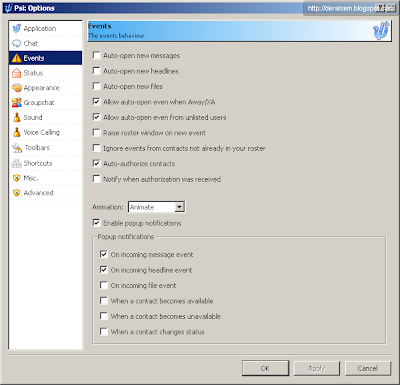The width and height of the screenshot is (400, 385).
Task: Go to the Groupchat options page
Action: (45, 103)
